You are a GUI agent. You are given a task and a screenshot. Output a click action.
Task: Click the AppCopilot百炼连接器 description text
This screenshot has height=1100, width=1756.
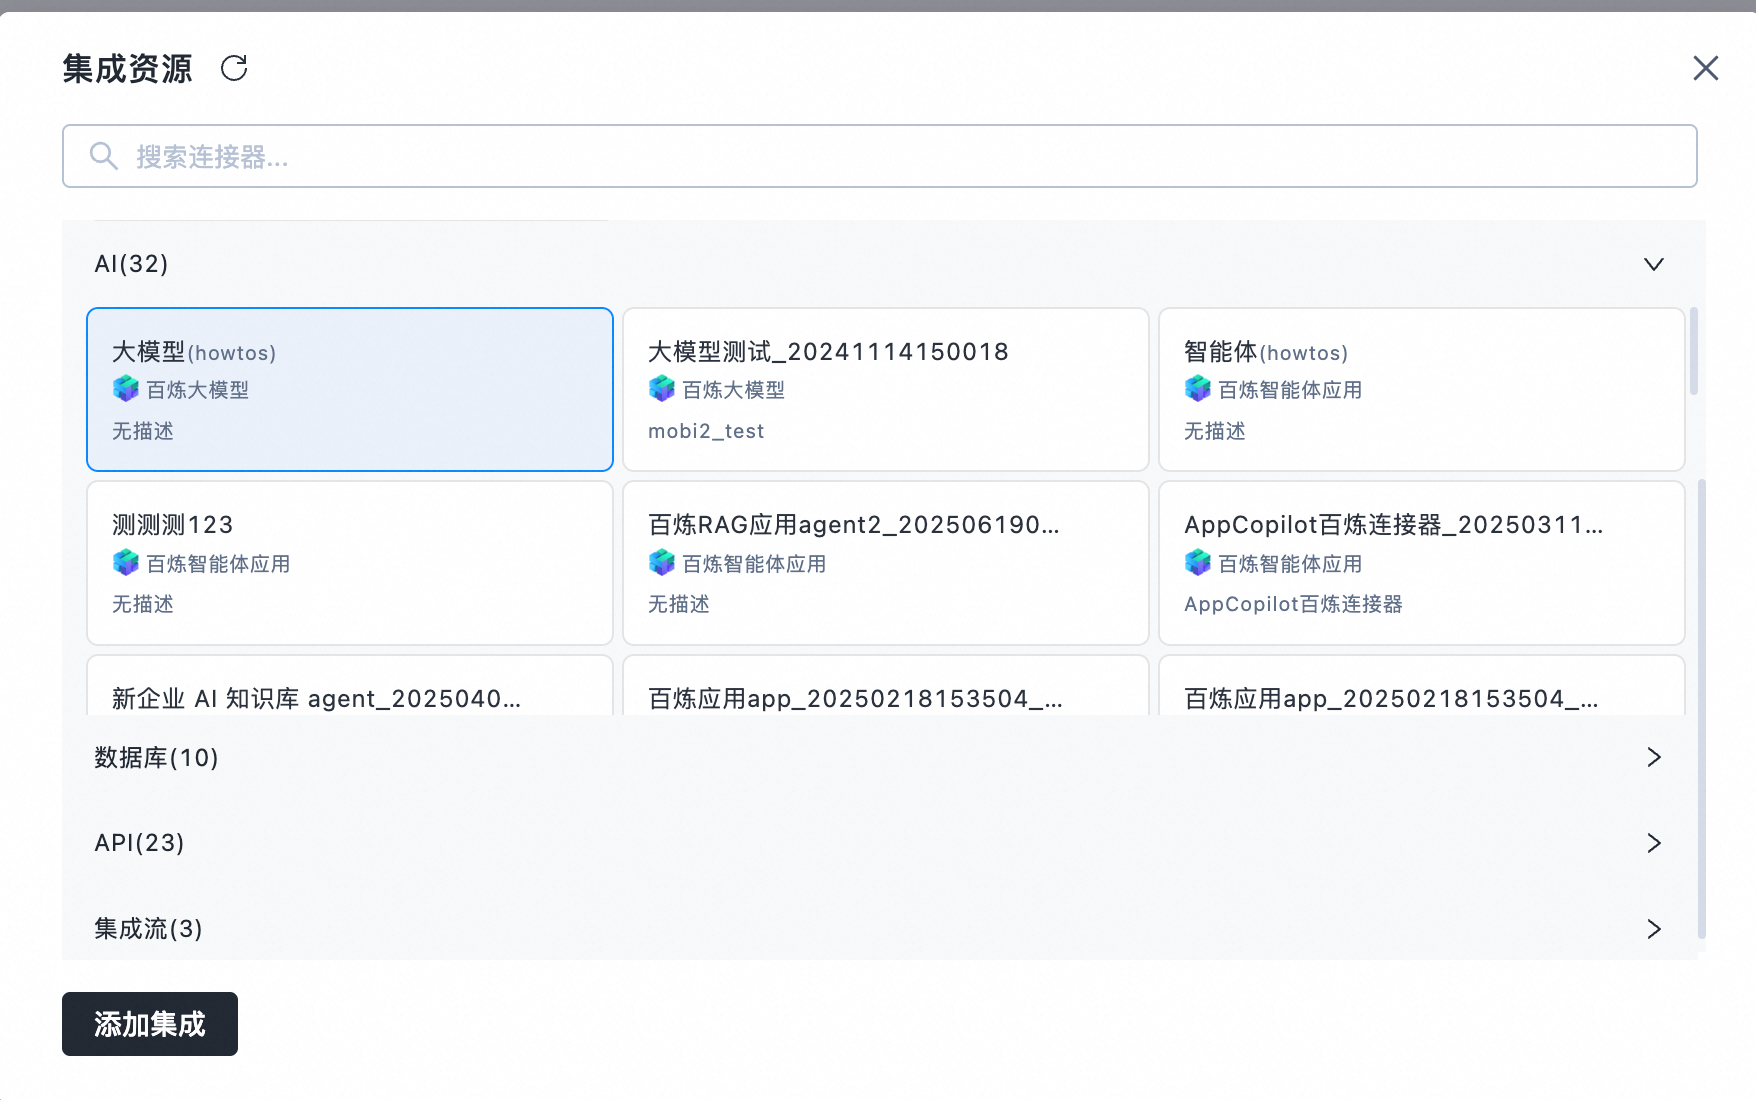click(1293, 604)
